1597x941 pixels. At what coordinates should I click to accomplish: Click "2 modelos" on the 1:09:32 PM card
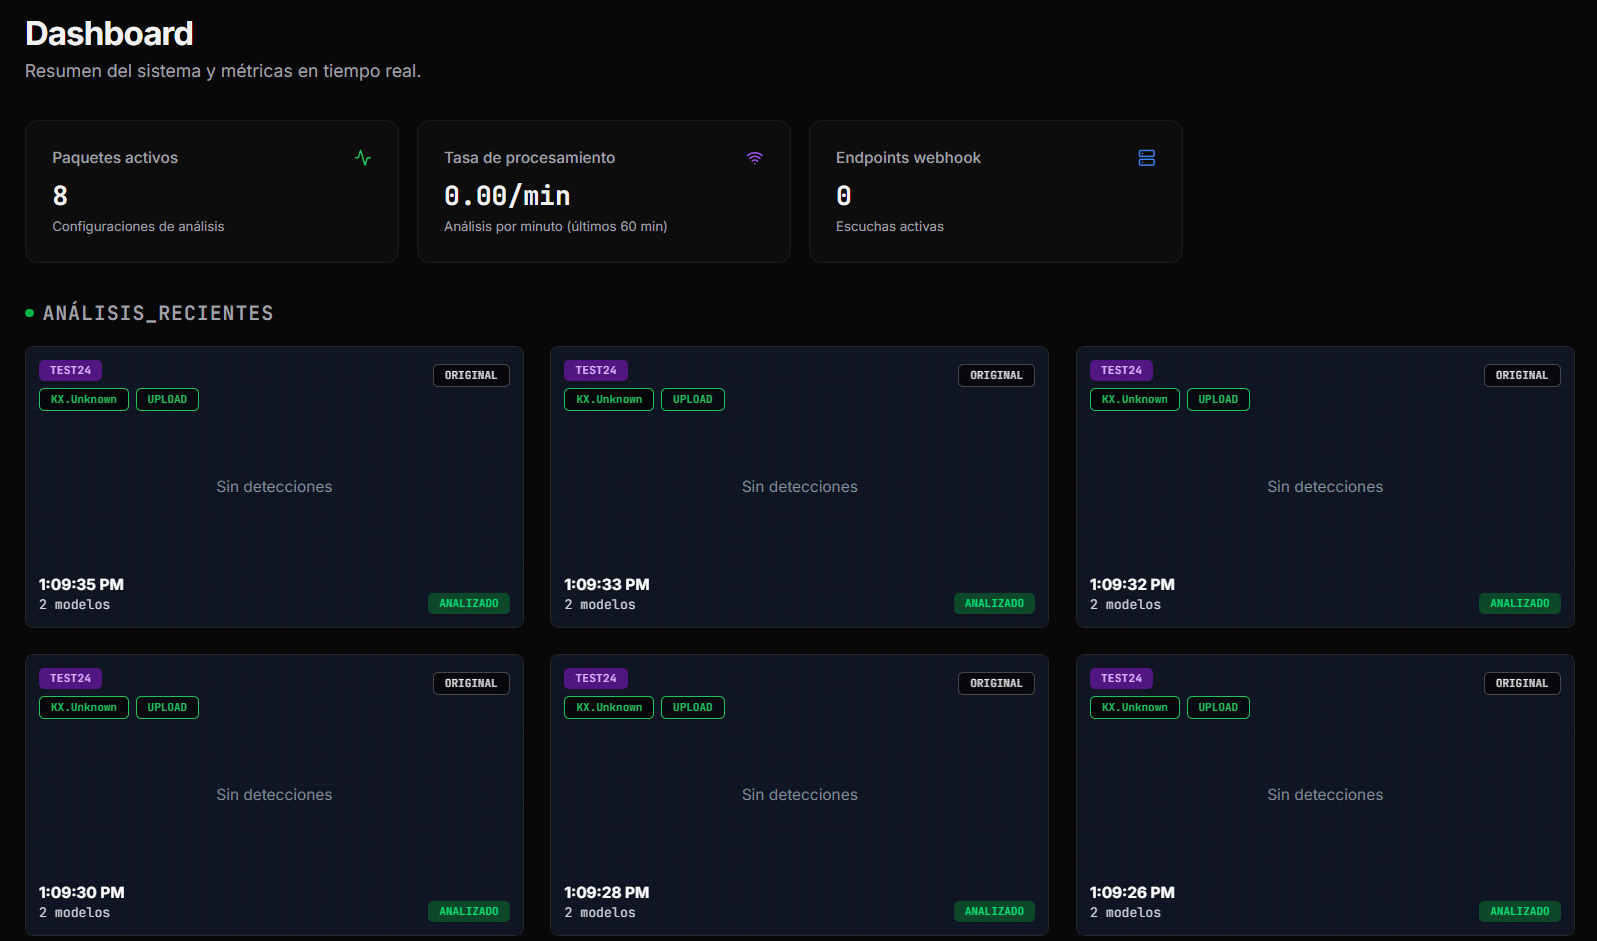(x=1126, y=605)
